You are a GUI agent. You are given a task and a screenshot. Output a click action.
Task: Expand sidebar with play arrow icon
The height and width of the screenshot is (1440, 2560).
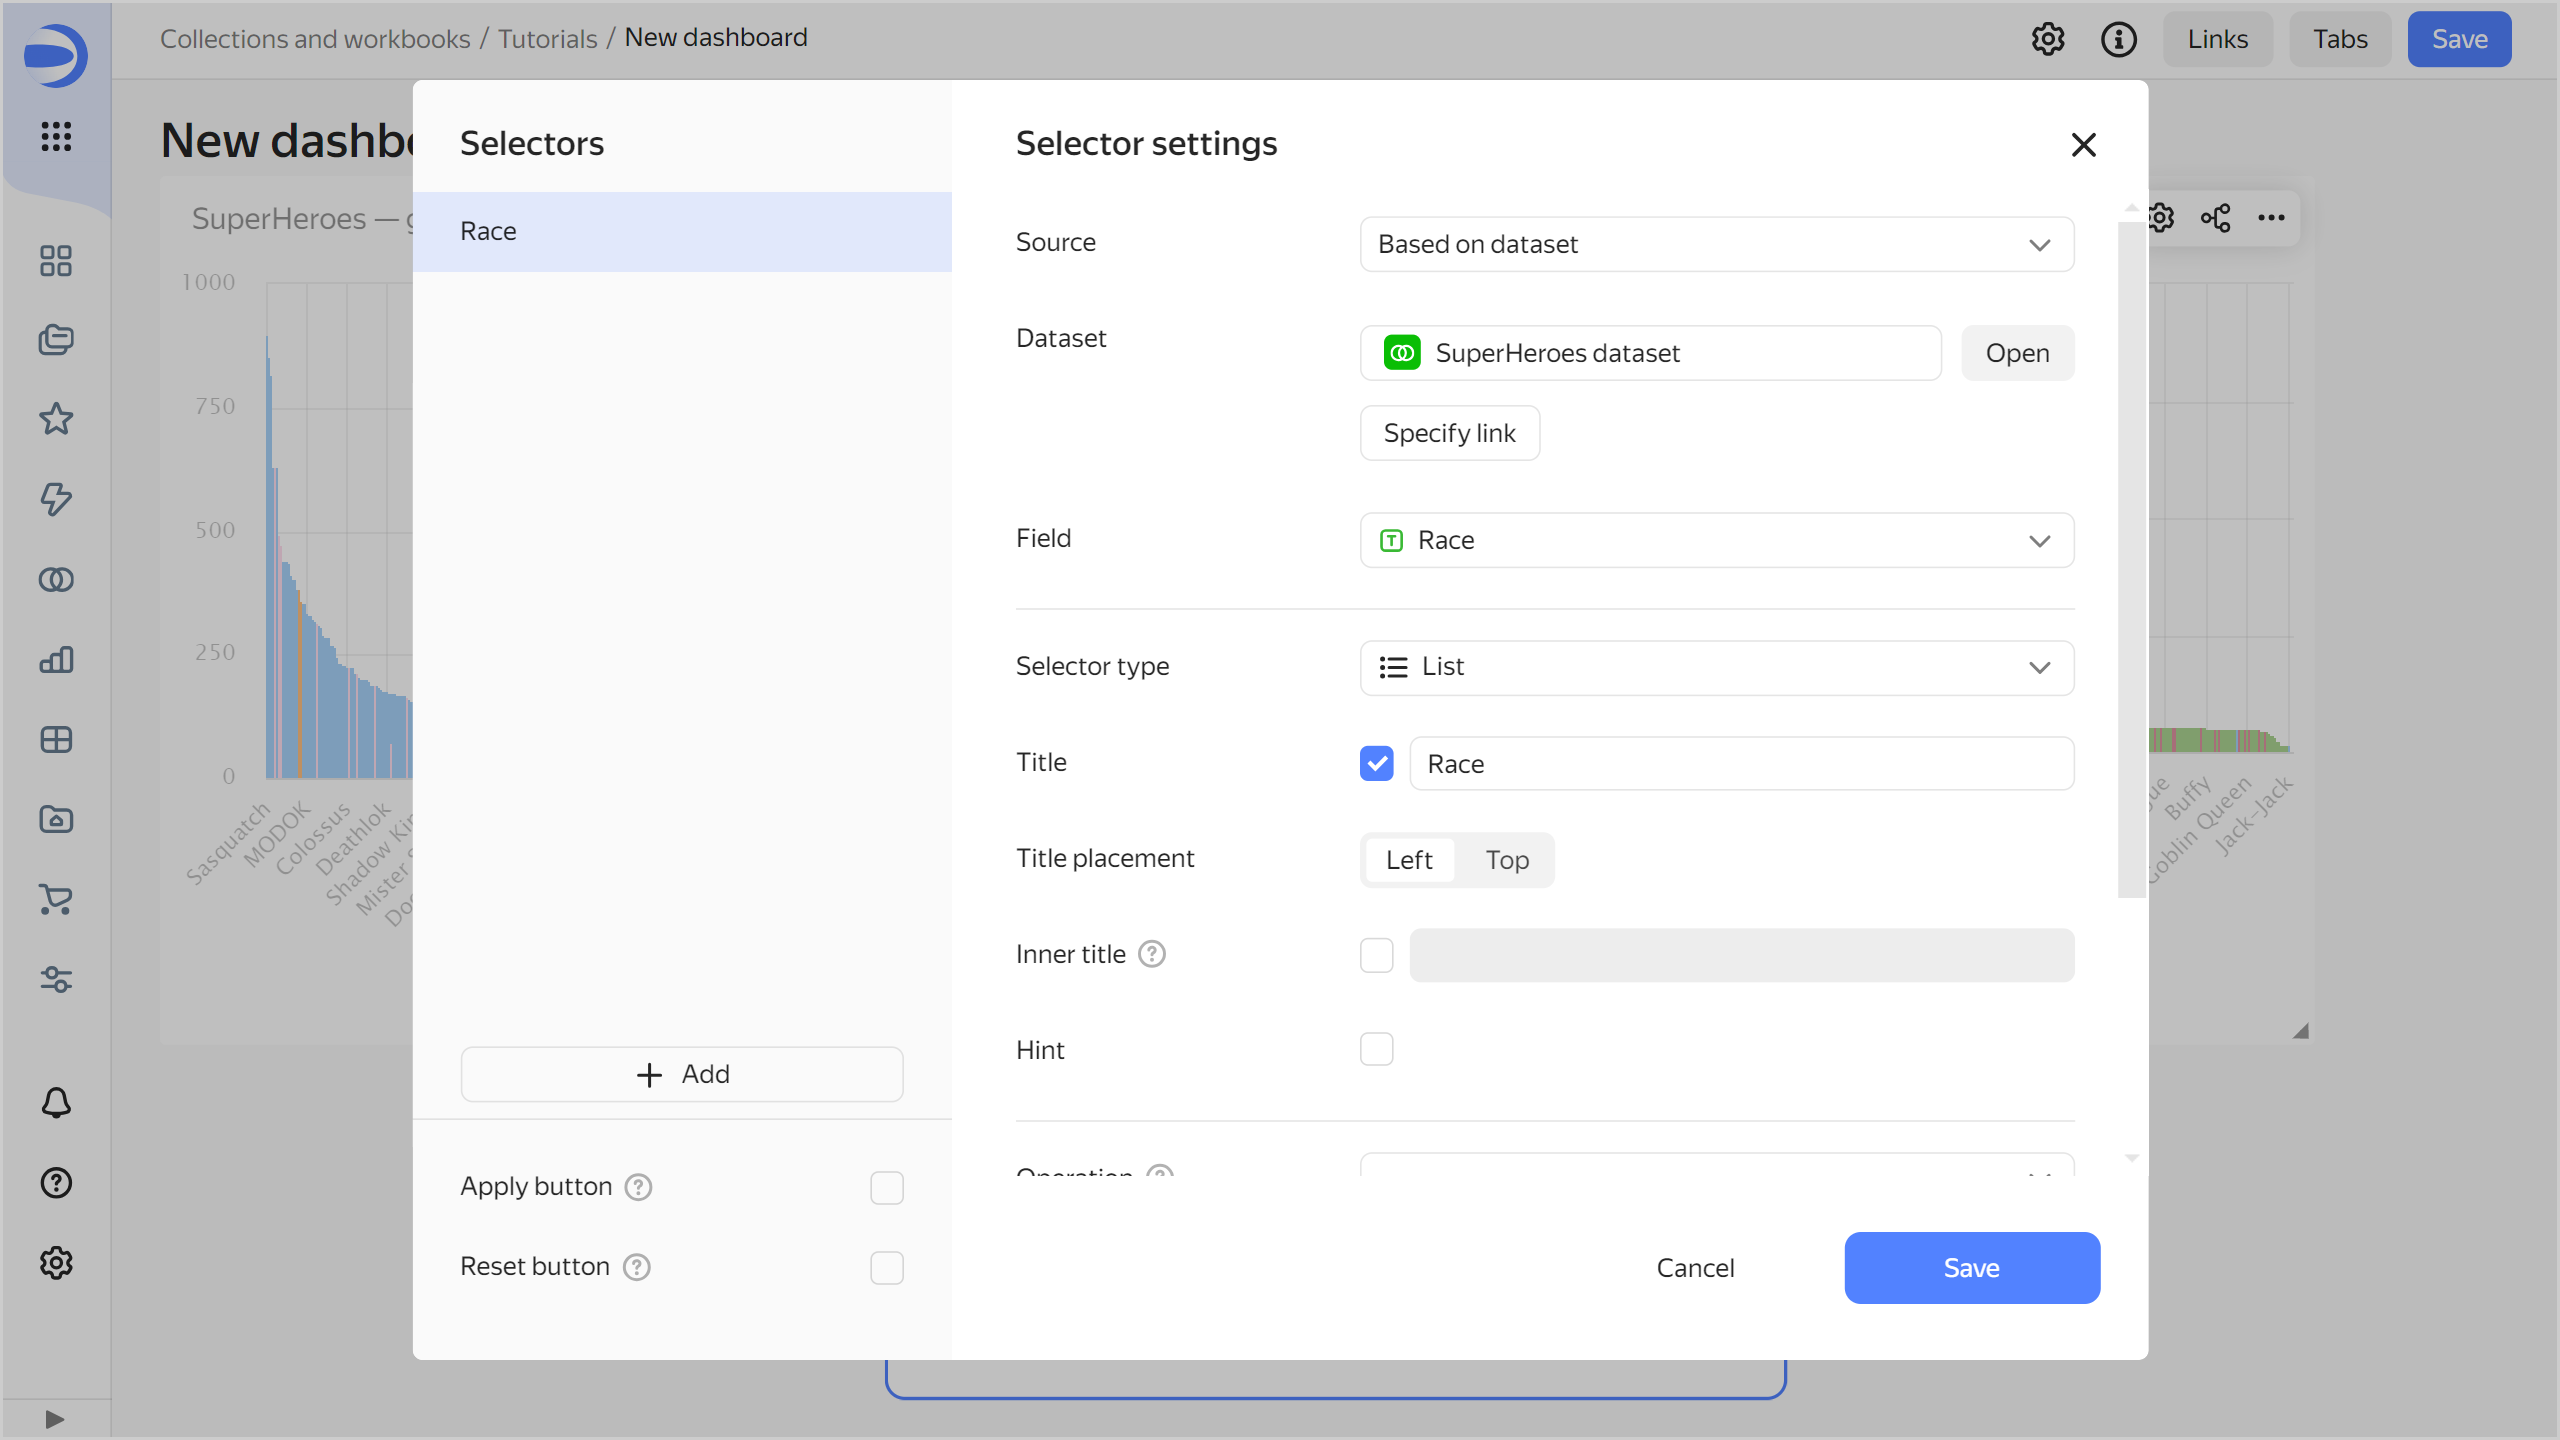(55, 1419)
